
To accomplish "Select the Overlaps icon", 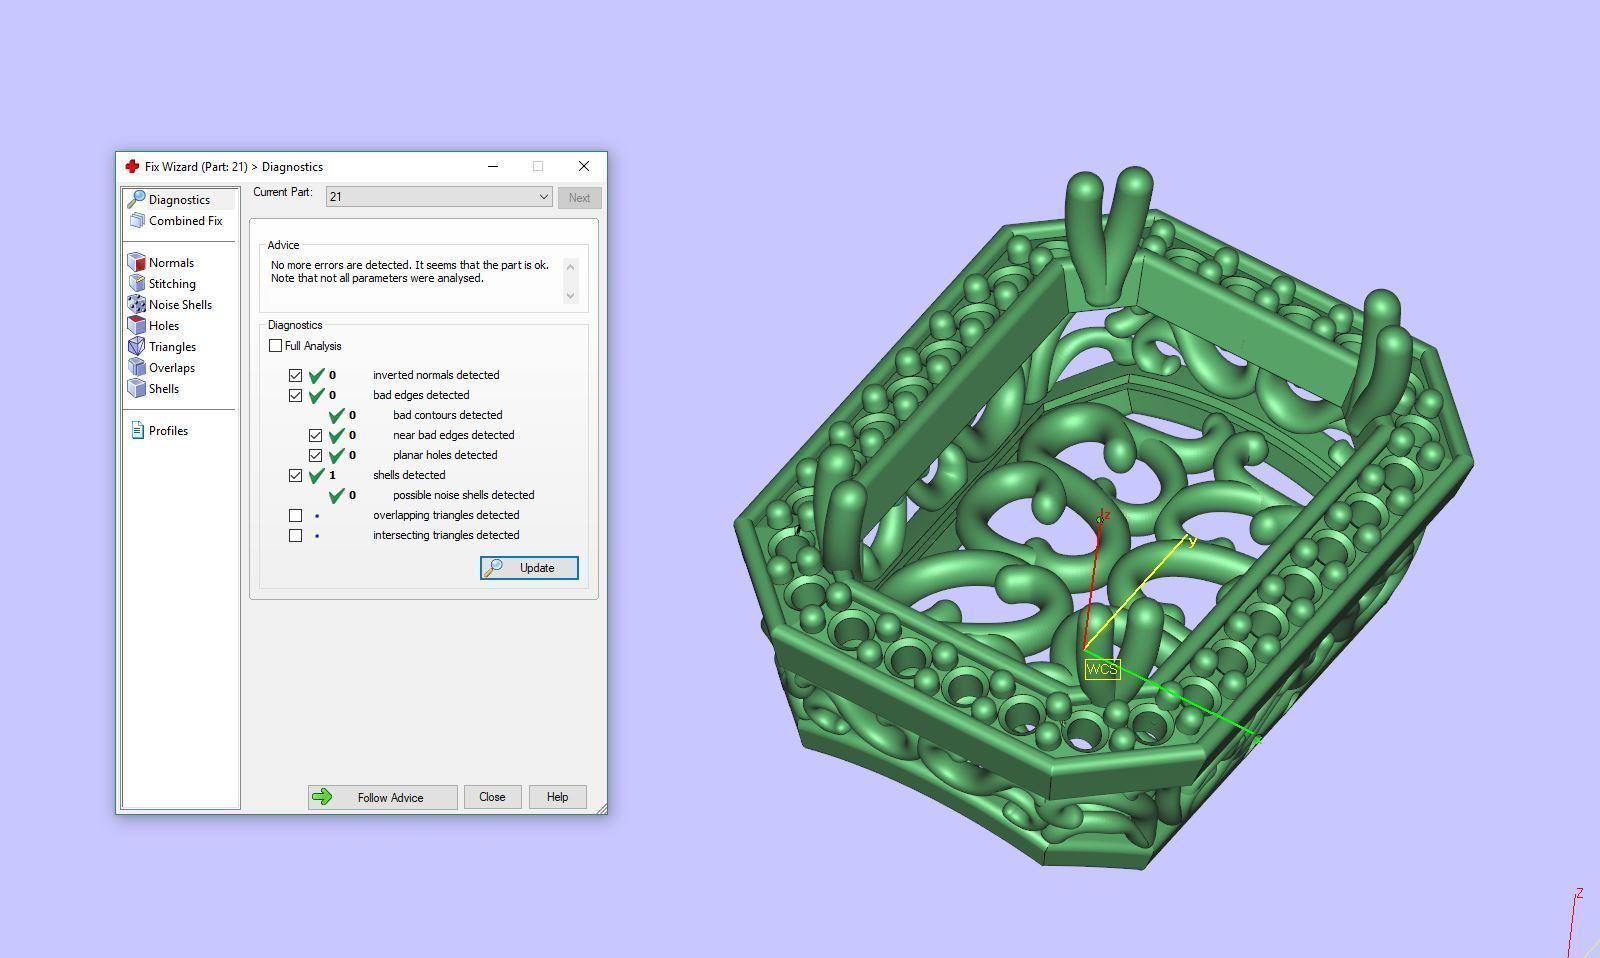I will (137, 368).
